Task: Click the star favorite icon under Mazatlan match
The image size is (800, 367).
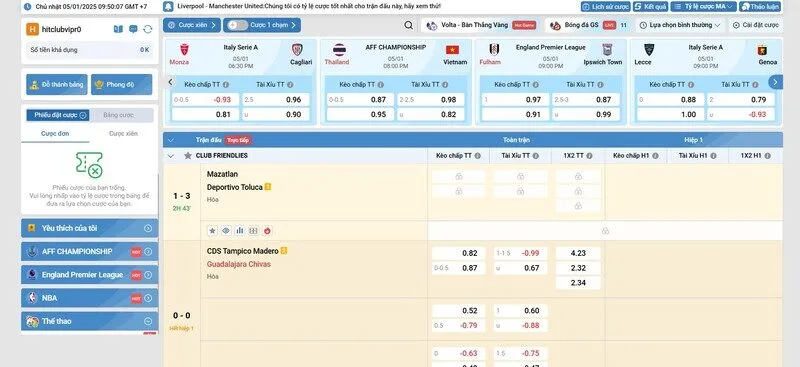Action: tap(212, 231)
